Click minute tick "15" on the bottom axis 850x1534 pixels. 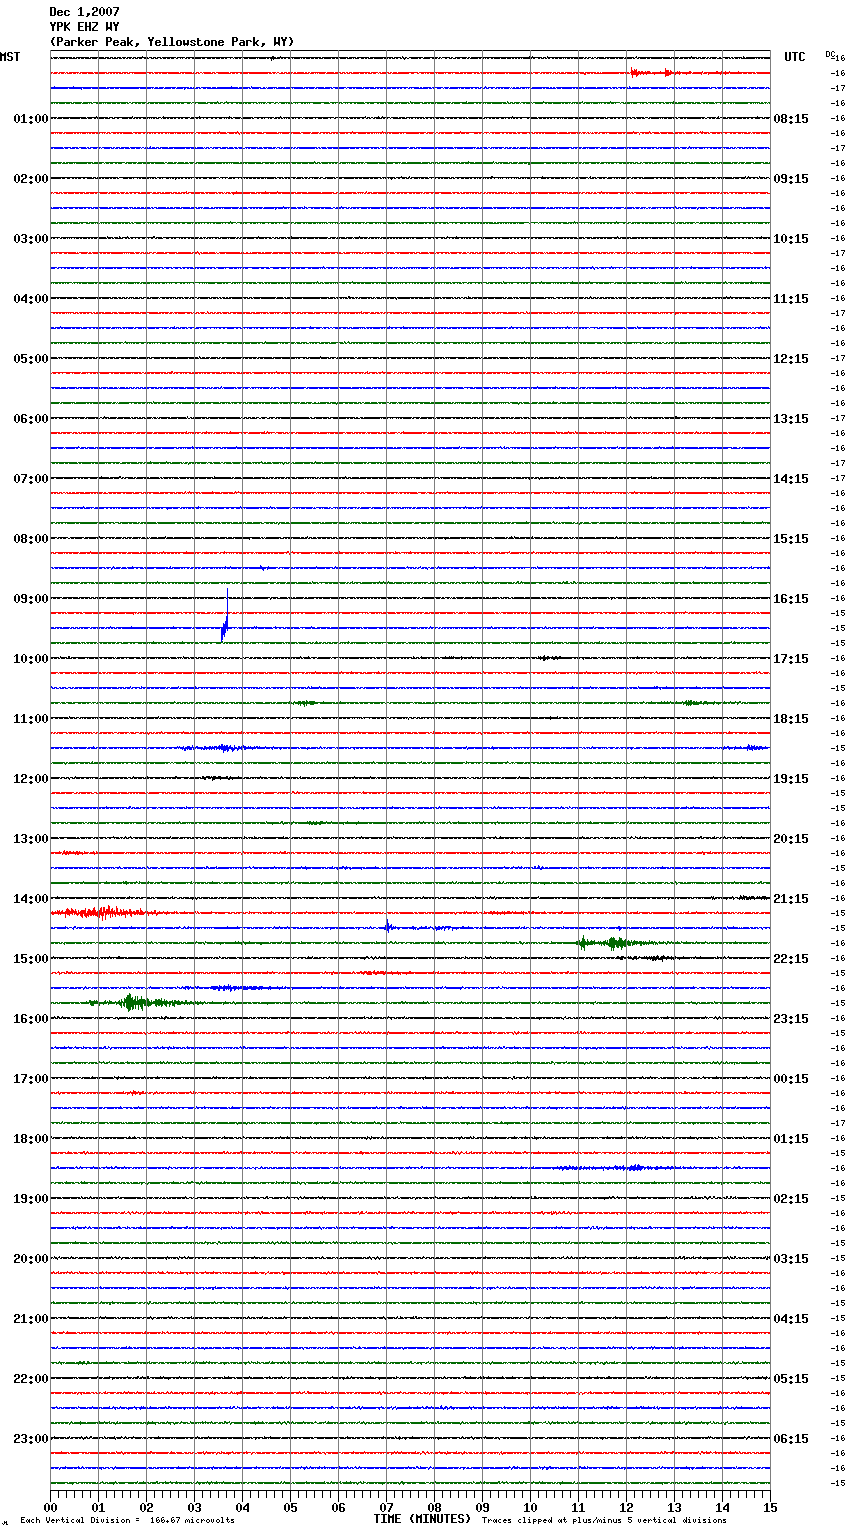(x=770, y=1507)
